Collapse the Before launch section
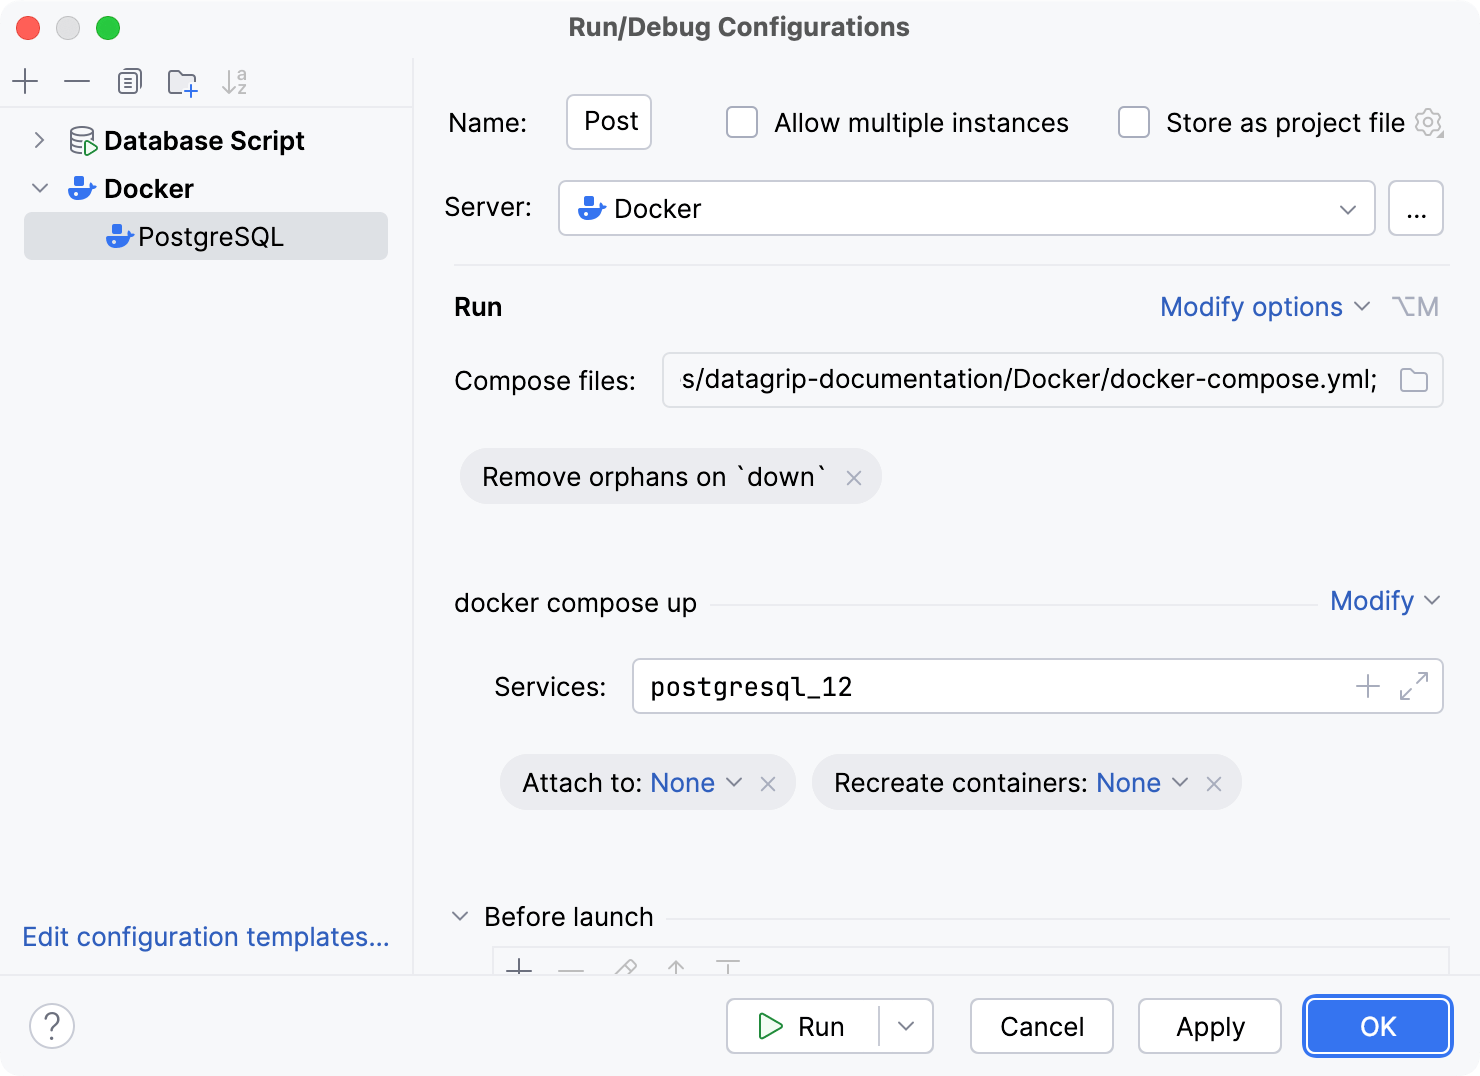Screen dimensions: 1480x1076 pyautogui.click(x=460, y=915)
